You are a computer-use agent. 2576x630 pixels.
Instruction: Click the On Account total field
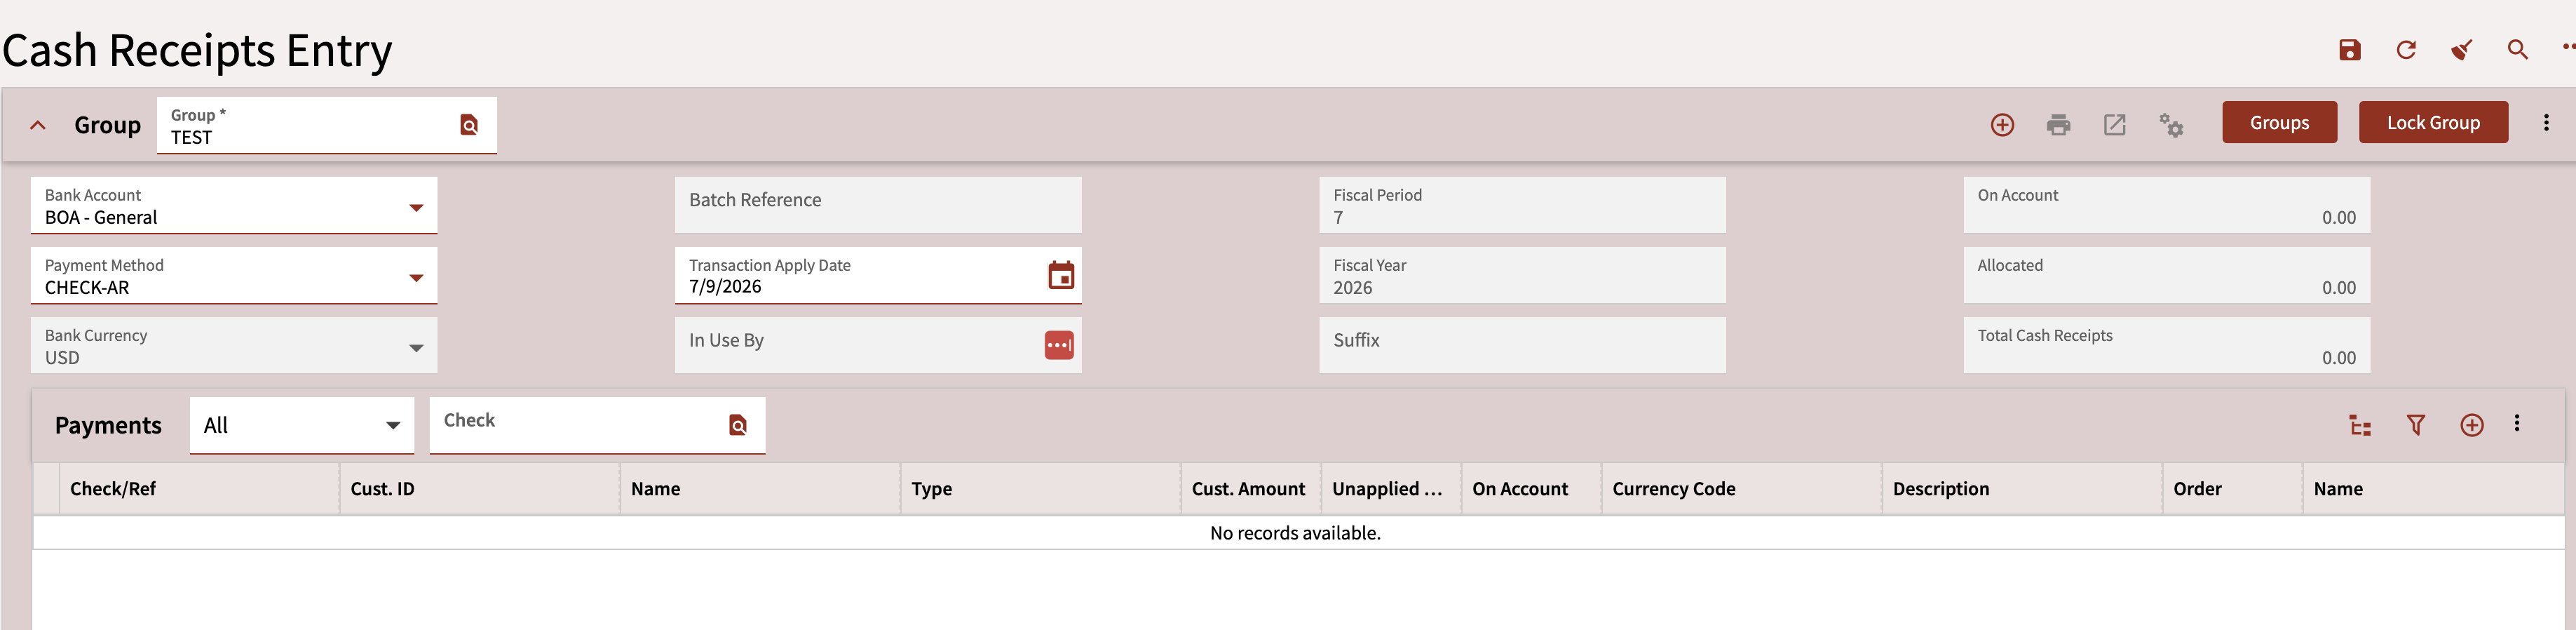[2167, 205]
